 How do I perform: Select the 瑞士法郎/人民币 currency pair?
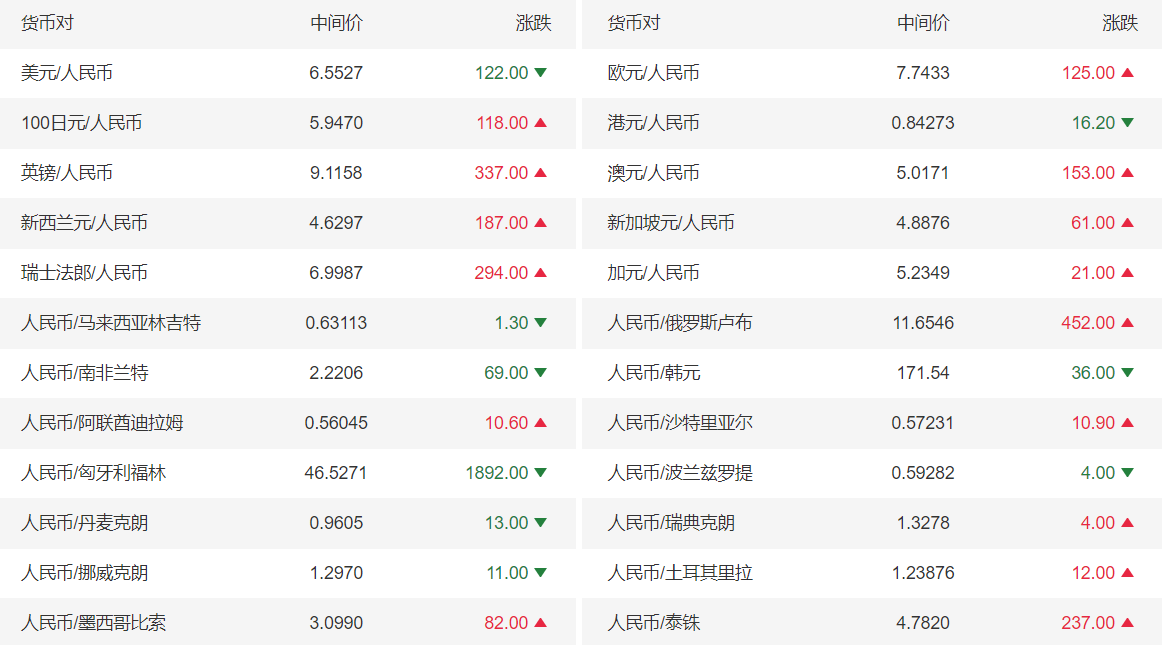coord(85,272)
